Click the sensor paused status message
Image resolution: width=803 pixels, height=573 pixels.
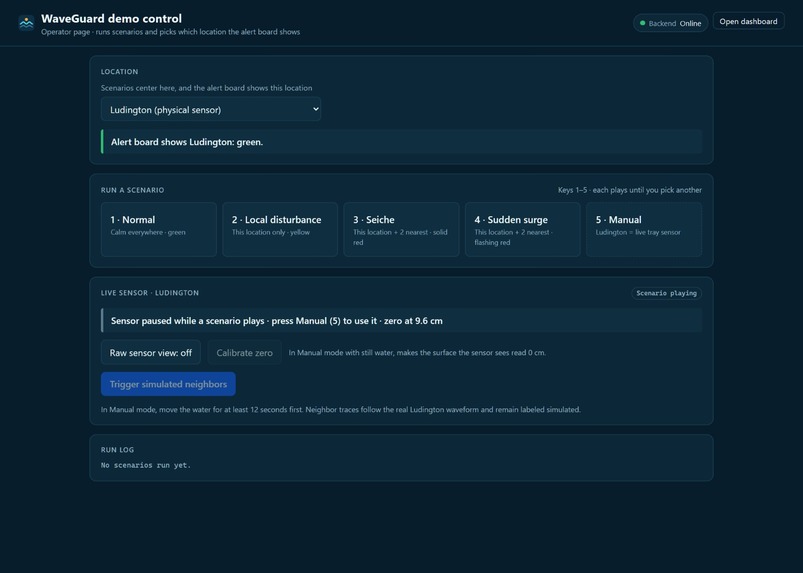(402, 321)
